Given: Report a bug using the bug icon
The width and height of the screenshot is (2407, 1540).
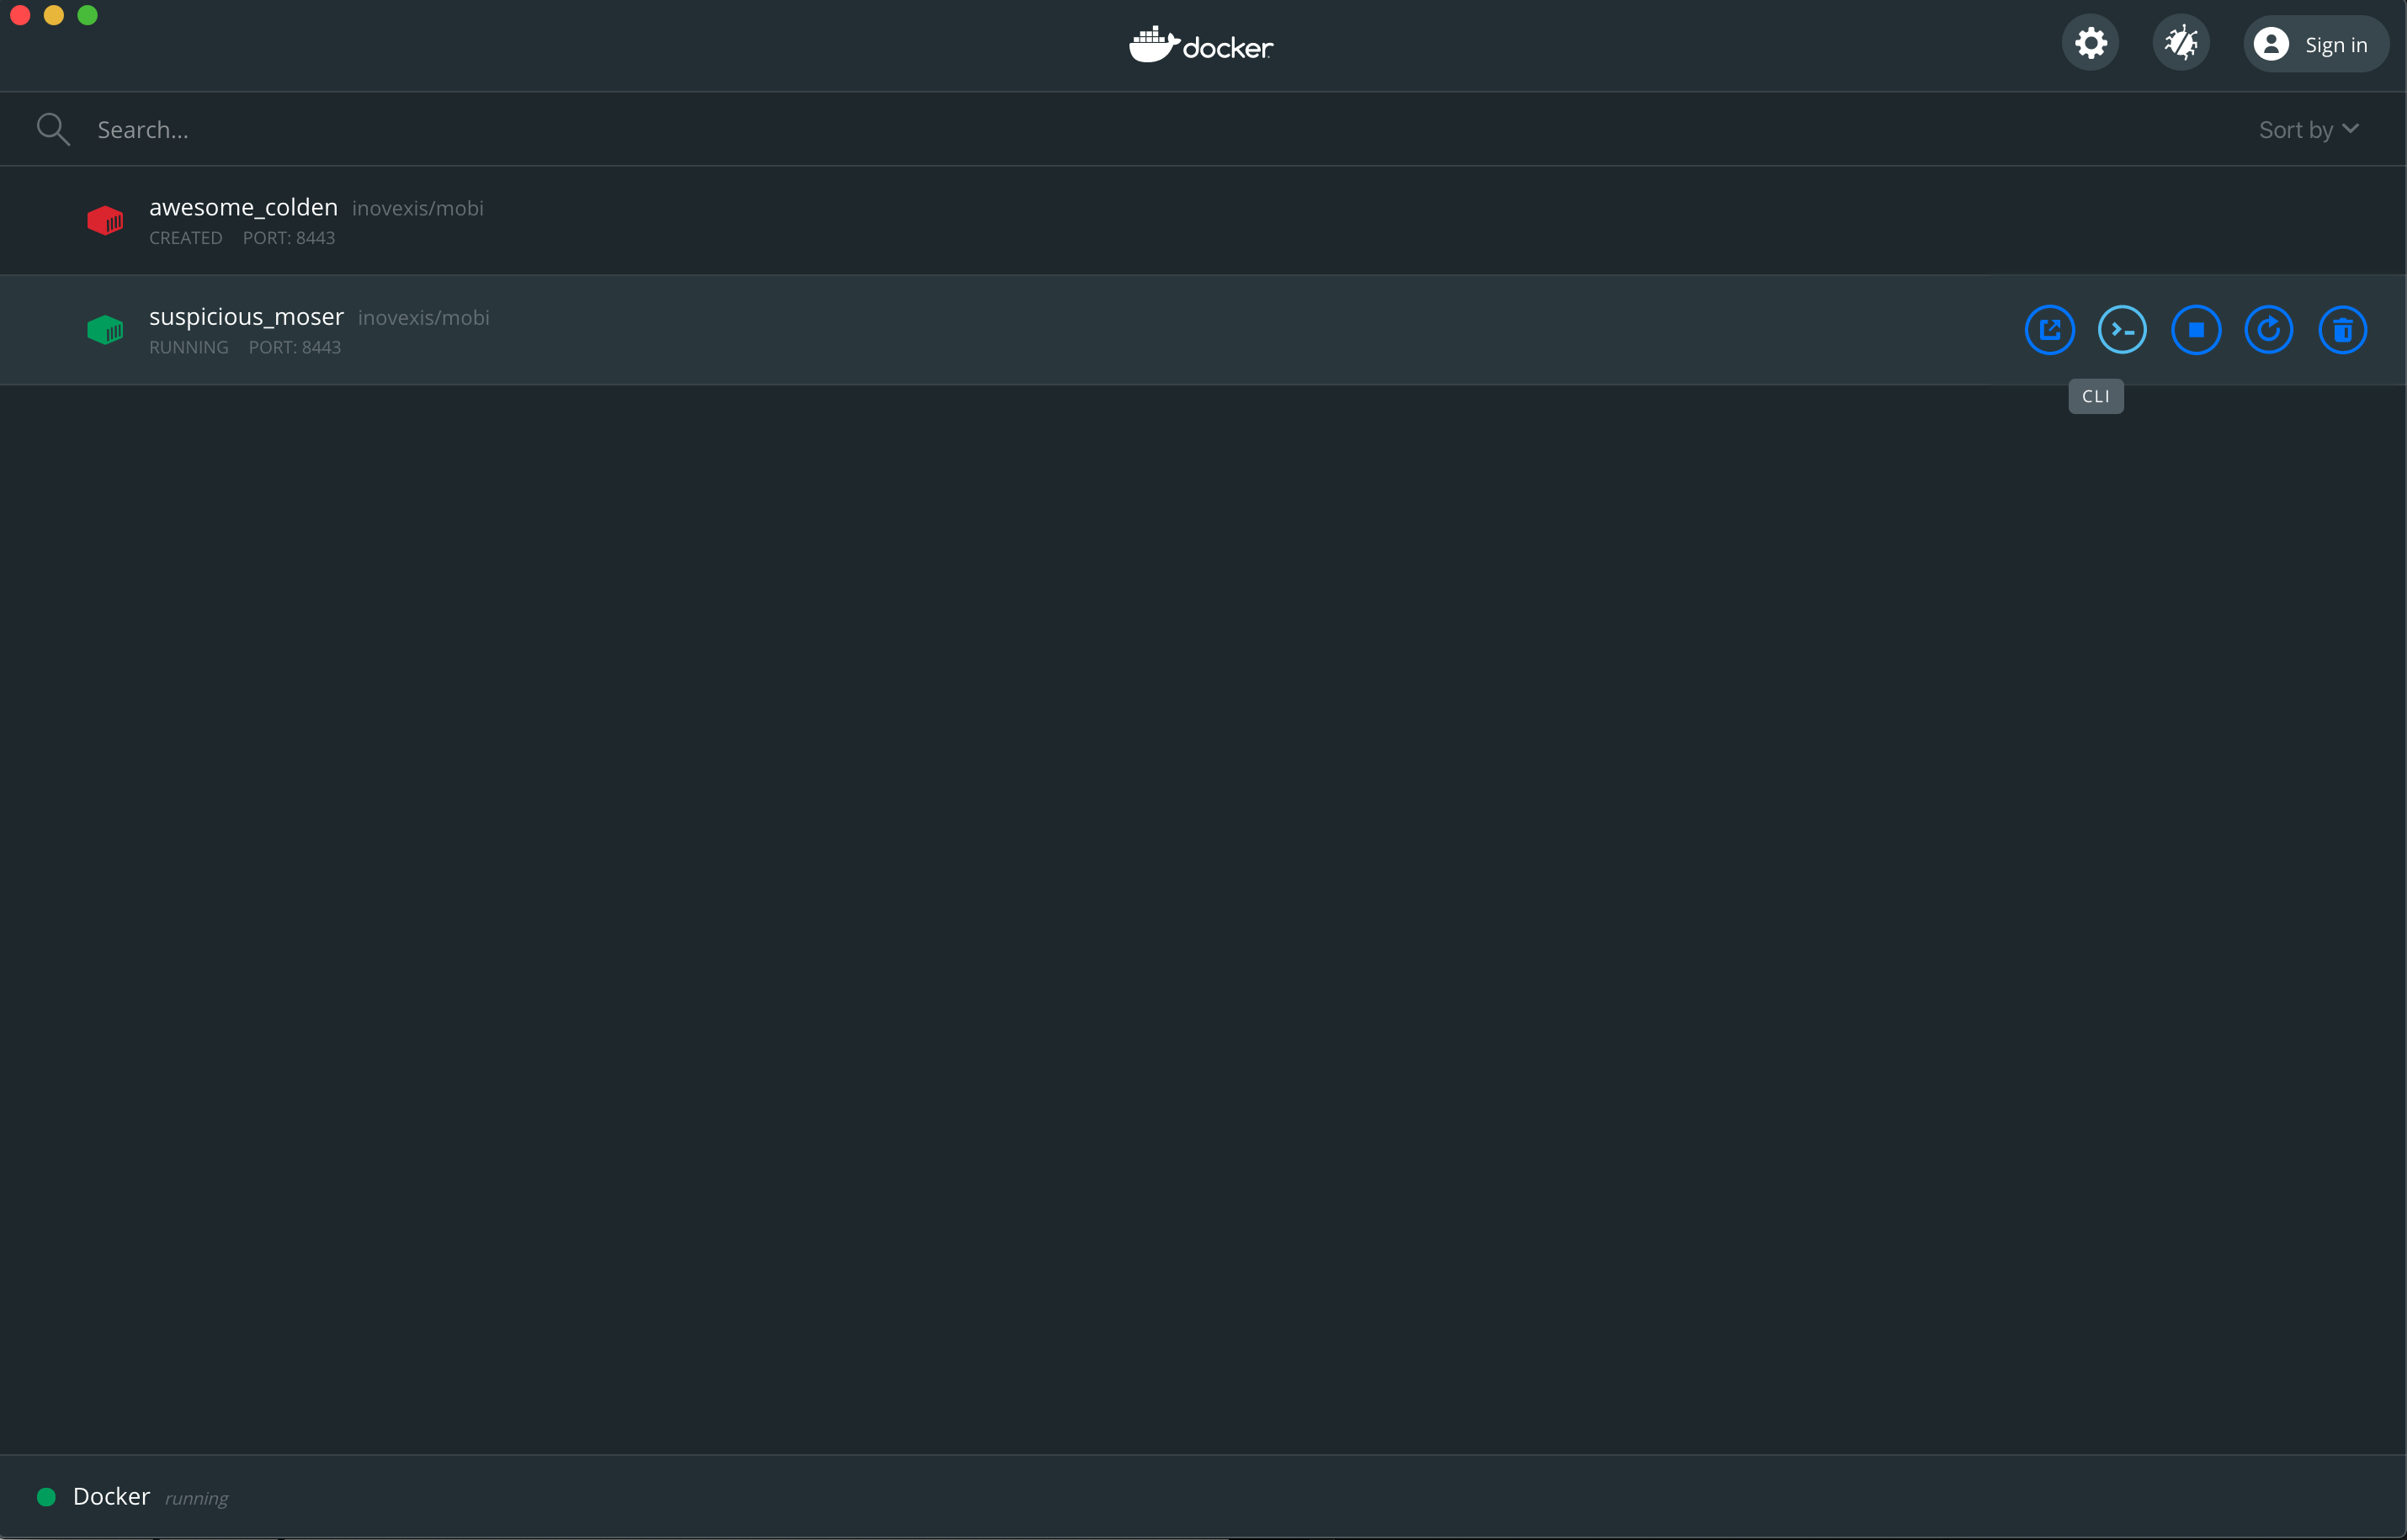Looking at the screenshot, I should pyautogui.click(x=2181, y=43).
